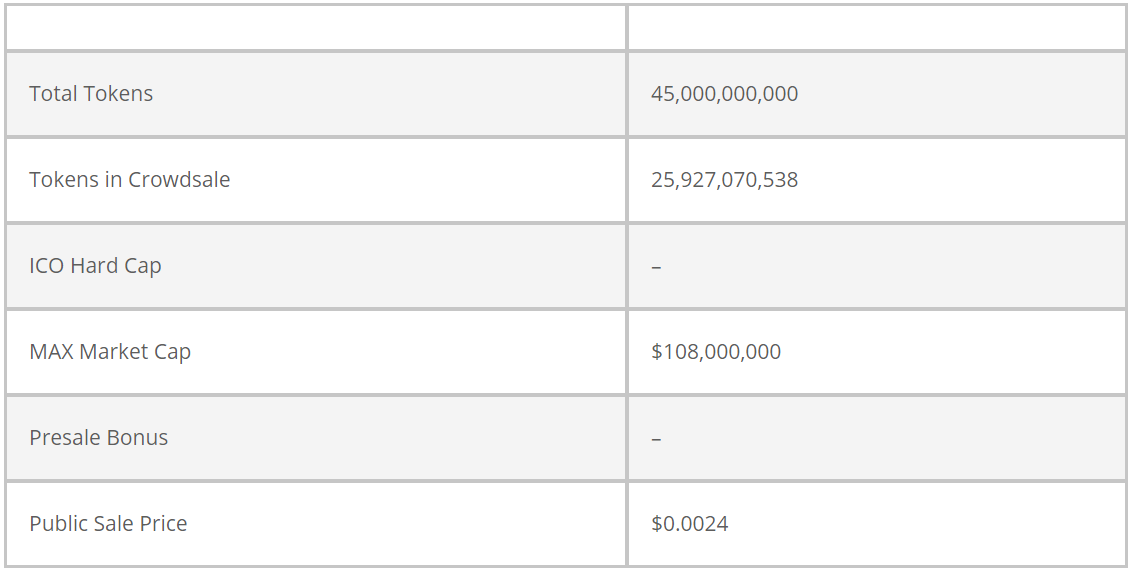Image resolution: width=1130 pixels, height=571 pixels.
Task: Select the ICO Hard Cap dash value
Action: pos(657,267)
